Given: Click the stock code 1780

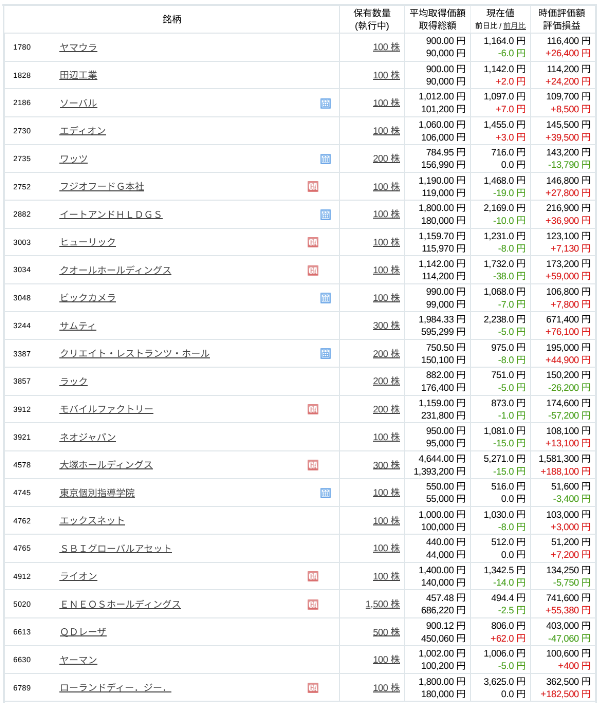Looking at the screenshot, I should click(22, 47).
